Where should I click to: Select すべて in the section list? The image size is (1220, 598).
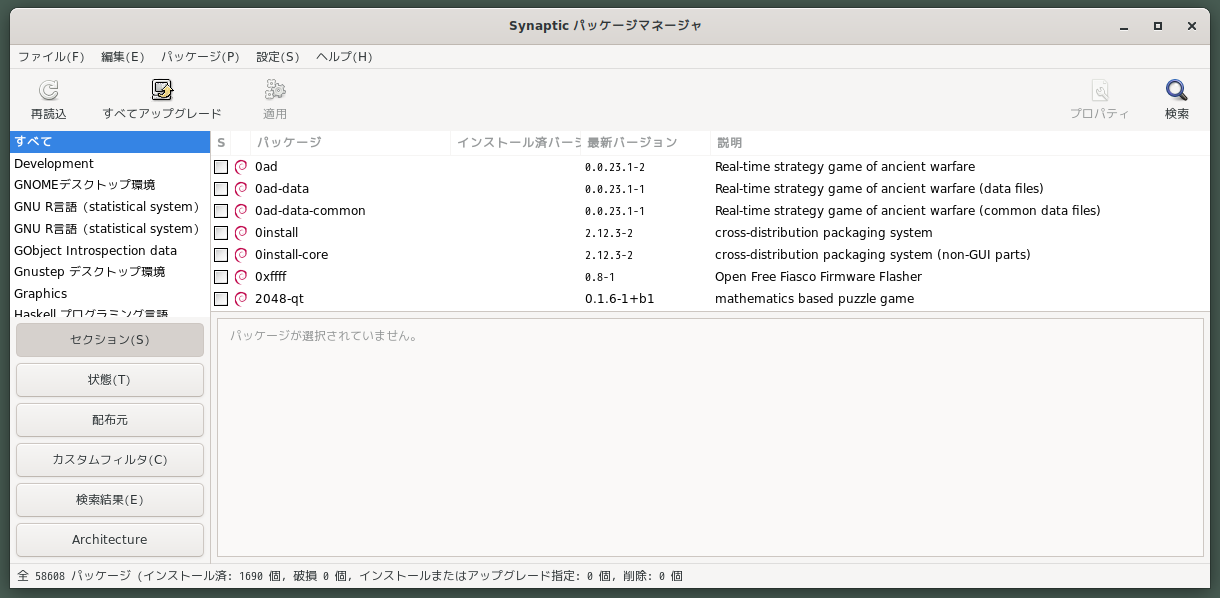(110, 141)
